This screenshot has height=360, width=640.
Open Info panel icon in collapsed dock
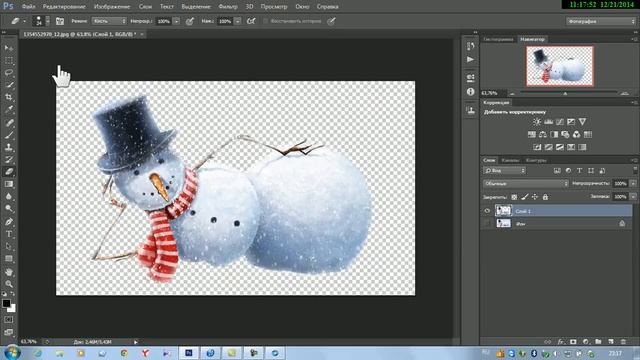(471, 92)
